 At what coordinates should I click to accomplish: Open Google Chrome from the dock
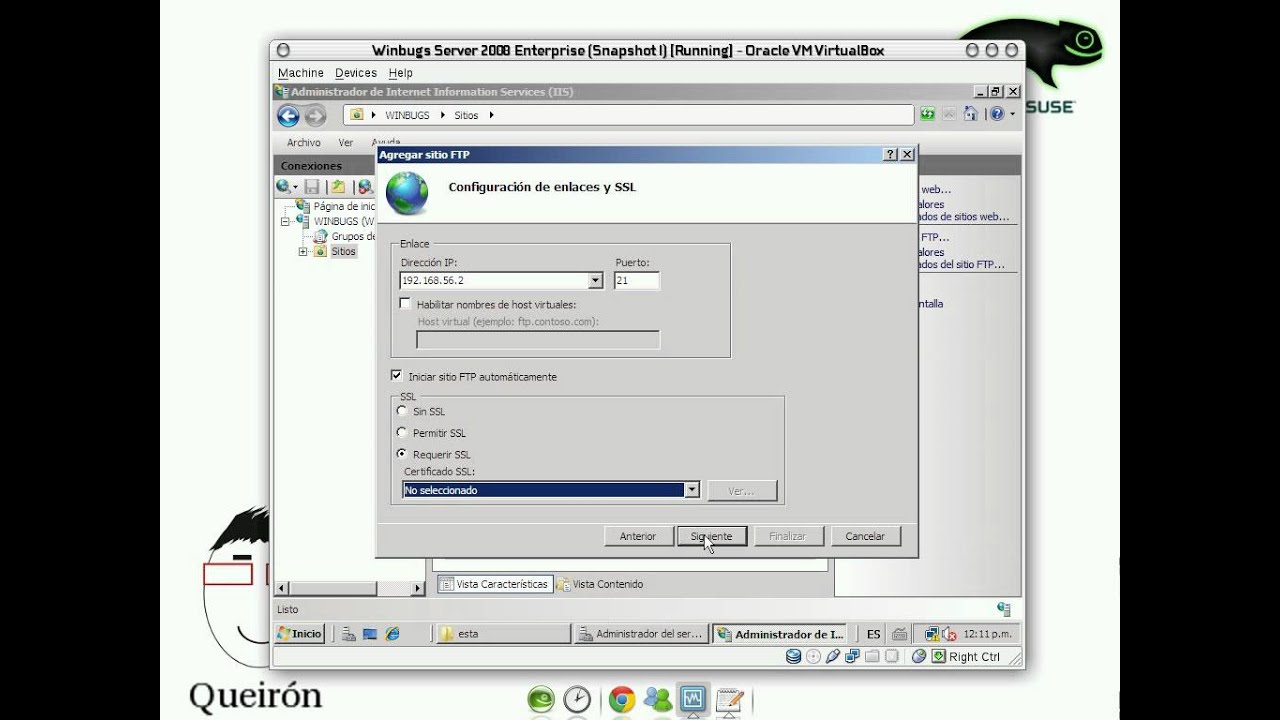[x=621, y=699]
